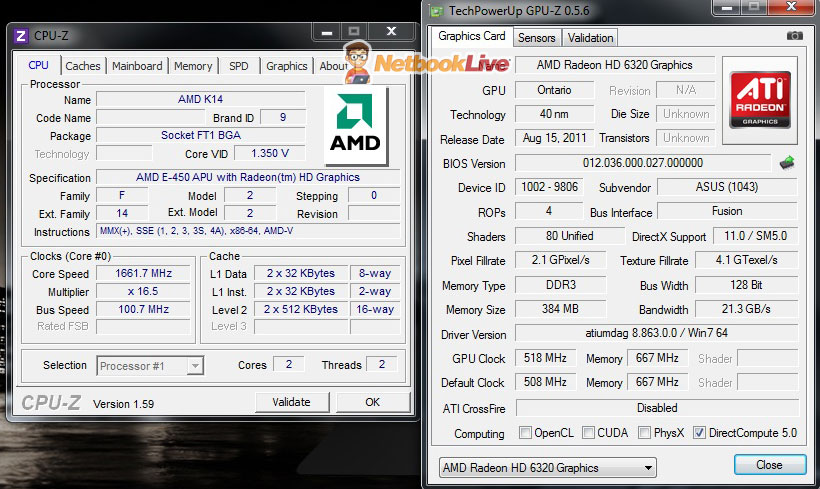Click the GPU field showing Ontario
This screenshot has width=820, height=489.
click(554, 90)
